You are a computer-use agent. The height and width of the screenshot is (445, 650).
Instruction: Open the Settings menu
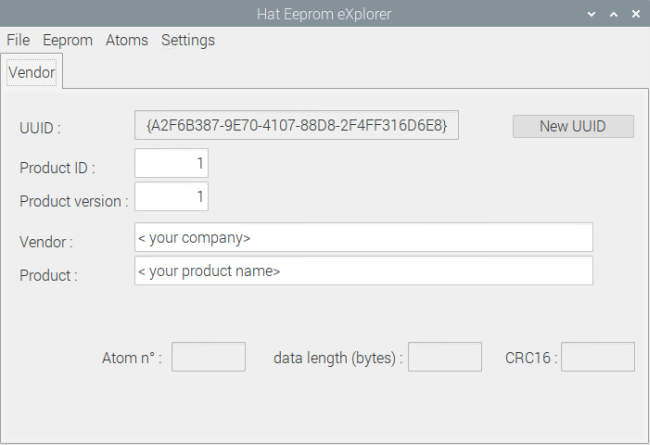tap(188, 40)
